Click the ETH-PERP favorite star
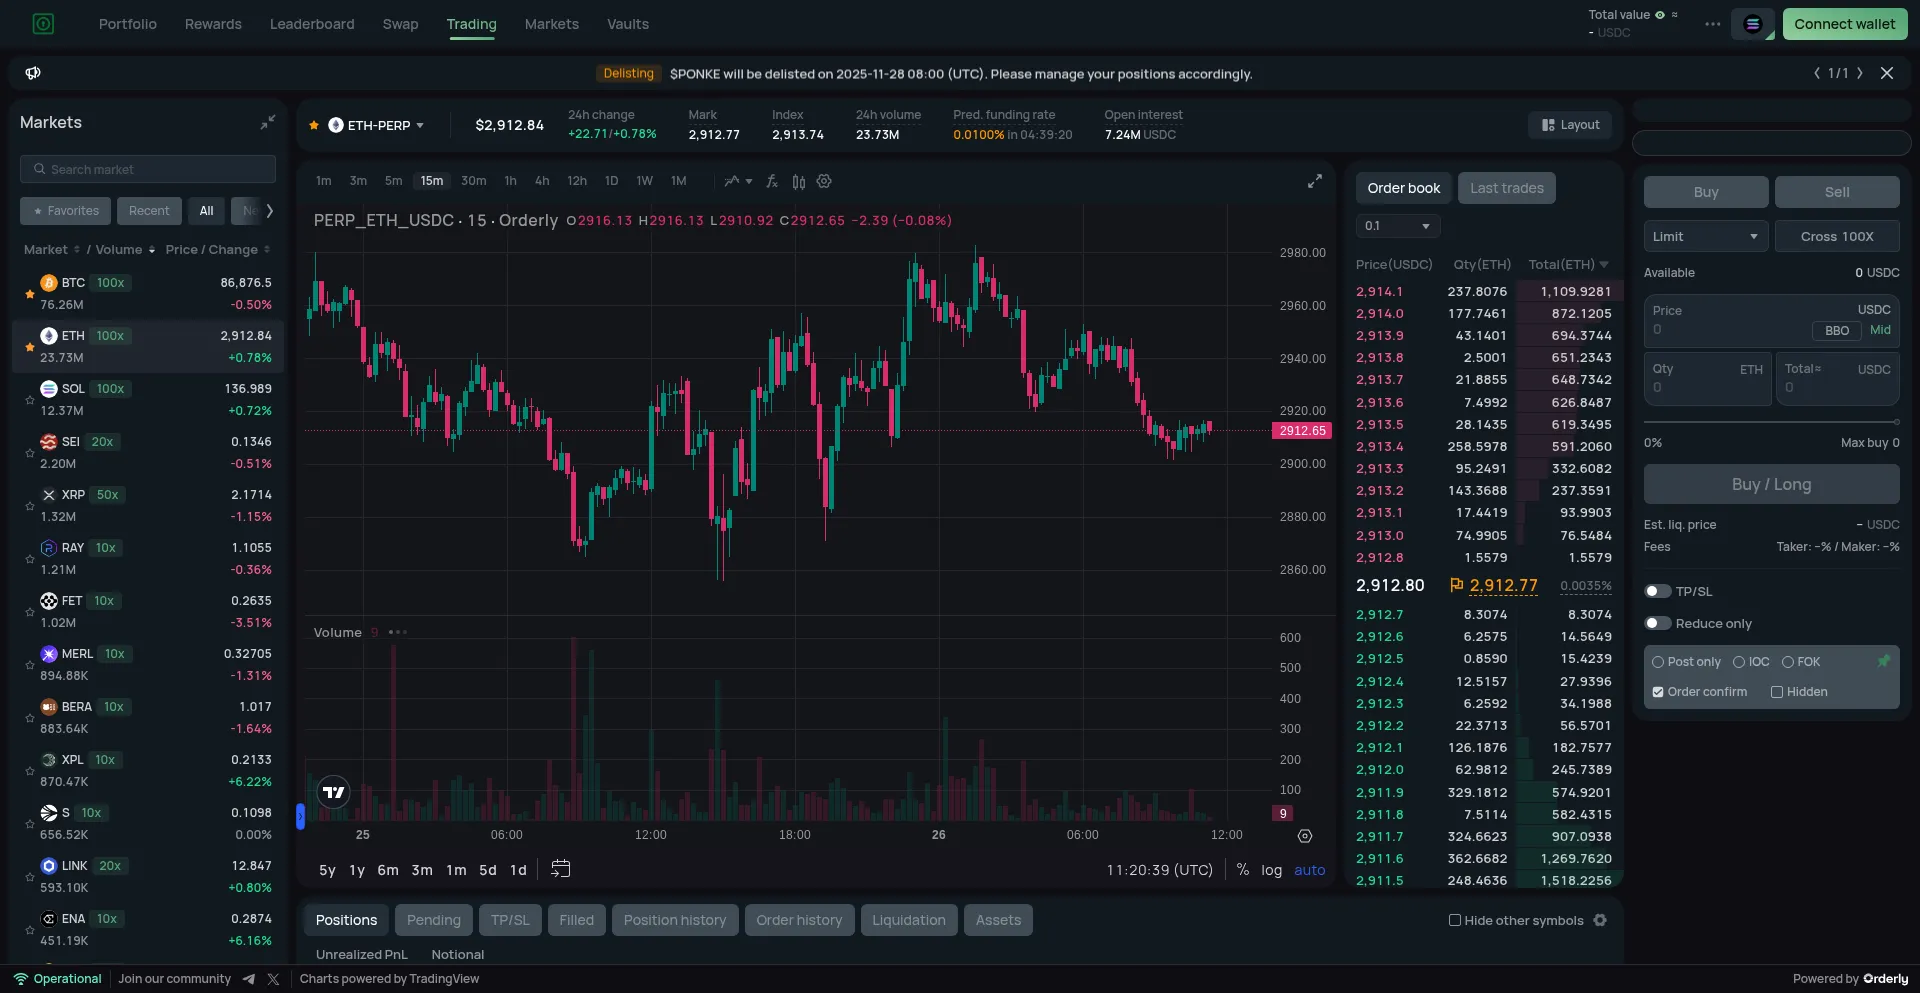The image size is (1920, 993). coord(314,125)
